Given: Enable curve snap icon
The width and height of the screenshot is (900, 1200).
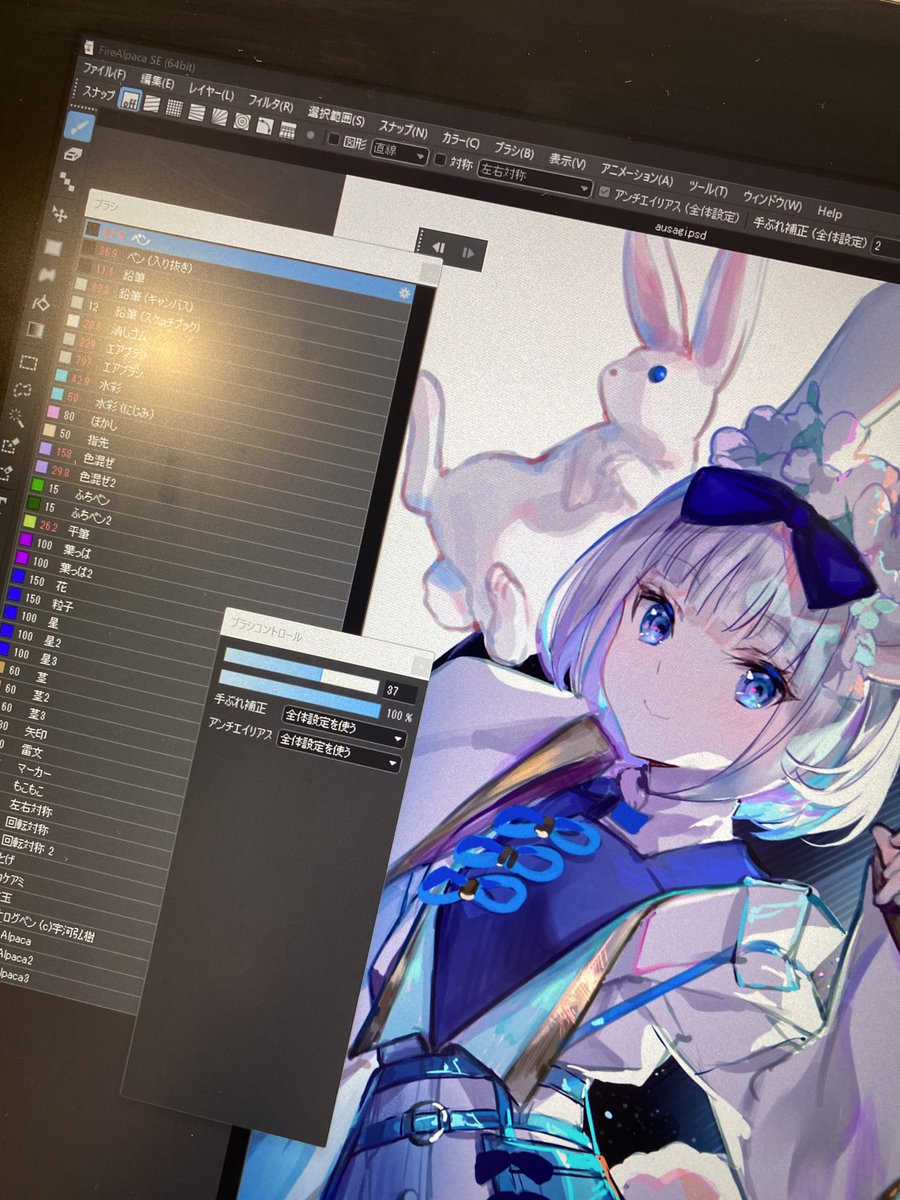Looking at the screenshot, I should [x=264, y=126].
